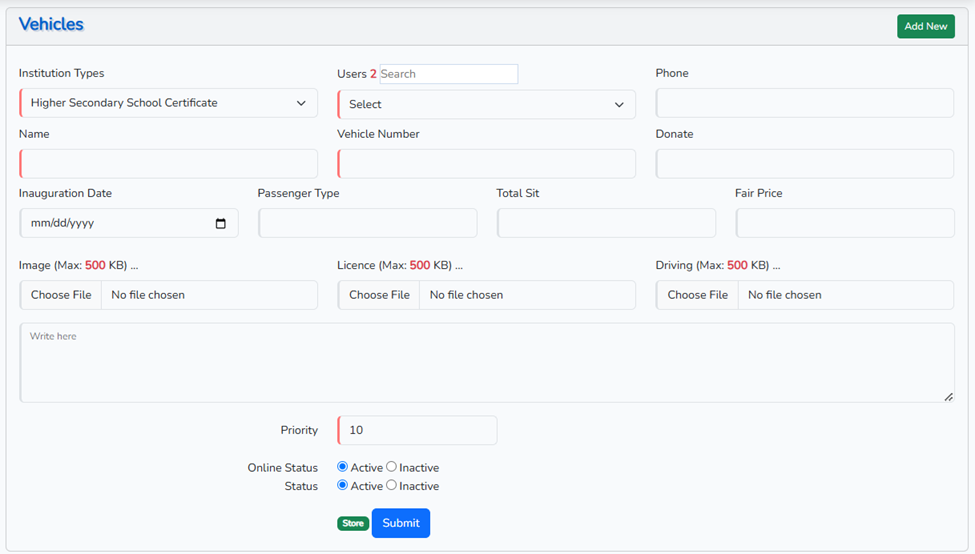Open the Institution Types dropdown
The width and height of the screenshot is (975, 554).
pos(168,103)
